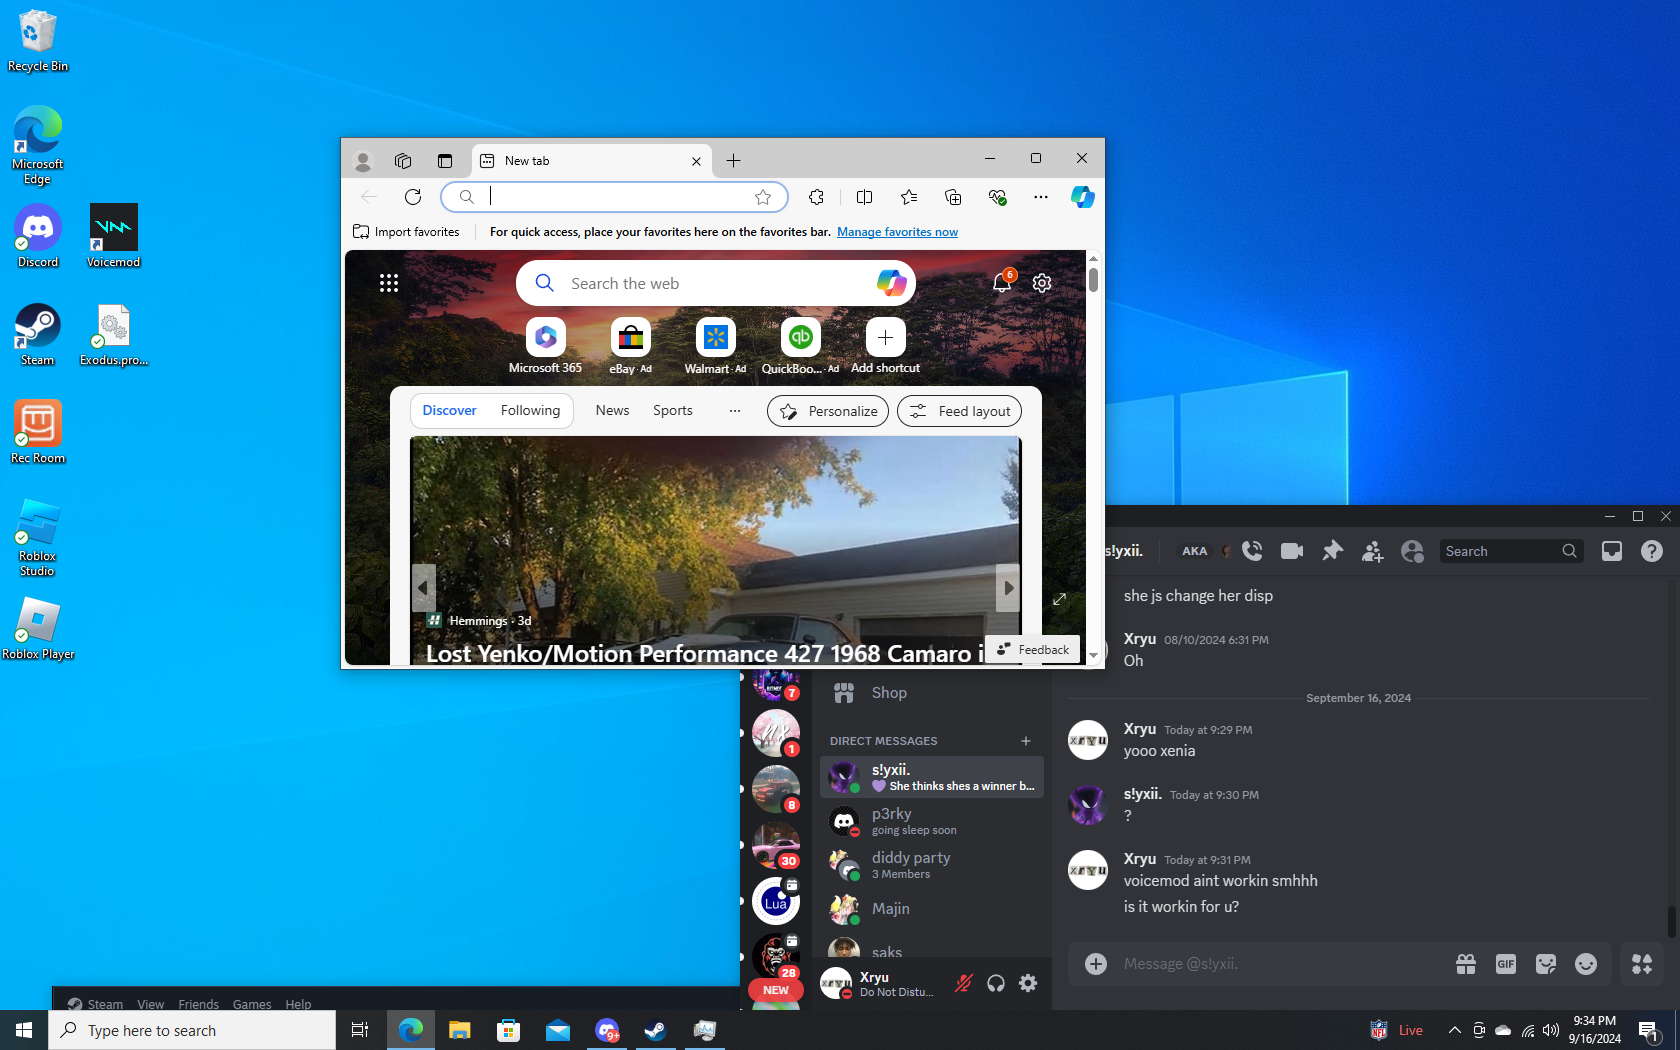Go to next news carousel slide

[1008, 588]
